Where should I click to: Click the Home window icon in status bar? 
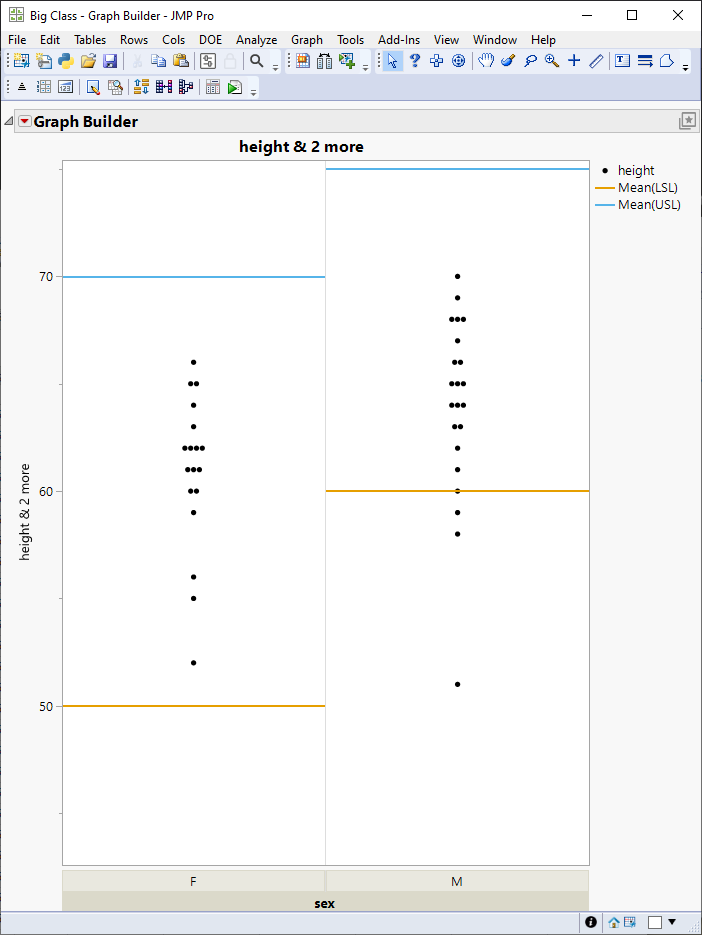[614, 922]
